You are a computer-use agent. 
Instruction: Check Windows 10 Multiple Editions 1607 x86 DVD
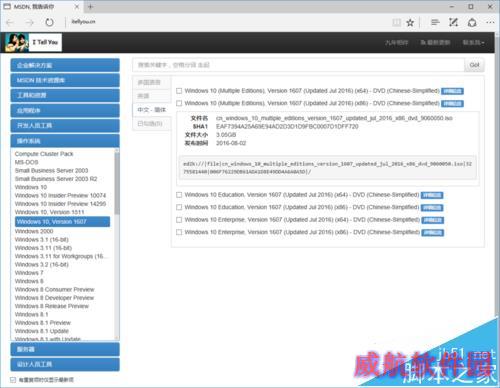click(179, 103)
